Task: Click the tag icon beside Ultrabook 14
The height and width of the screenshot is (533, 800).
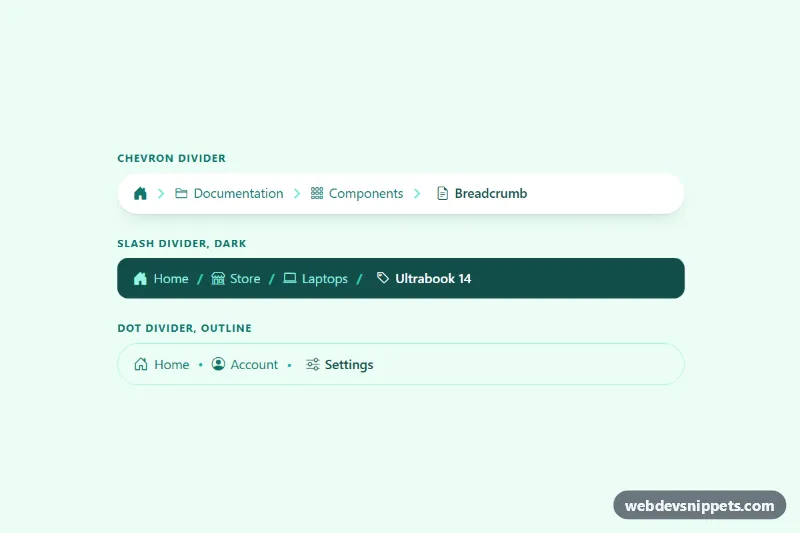Action: pos(383,278)
